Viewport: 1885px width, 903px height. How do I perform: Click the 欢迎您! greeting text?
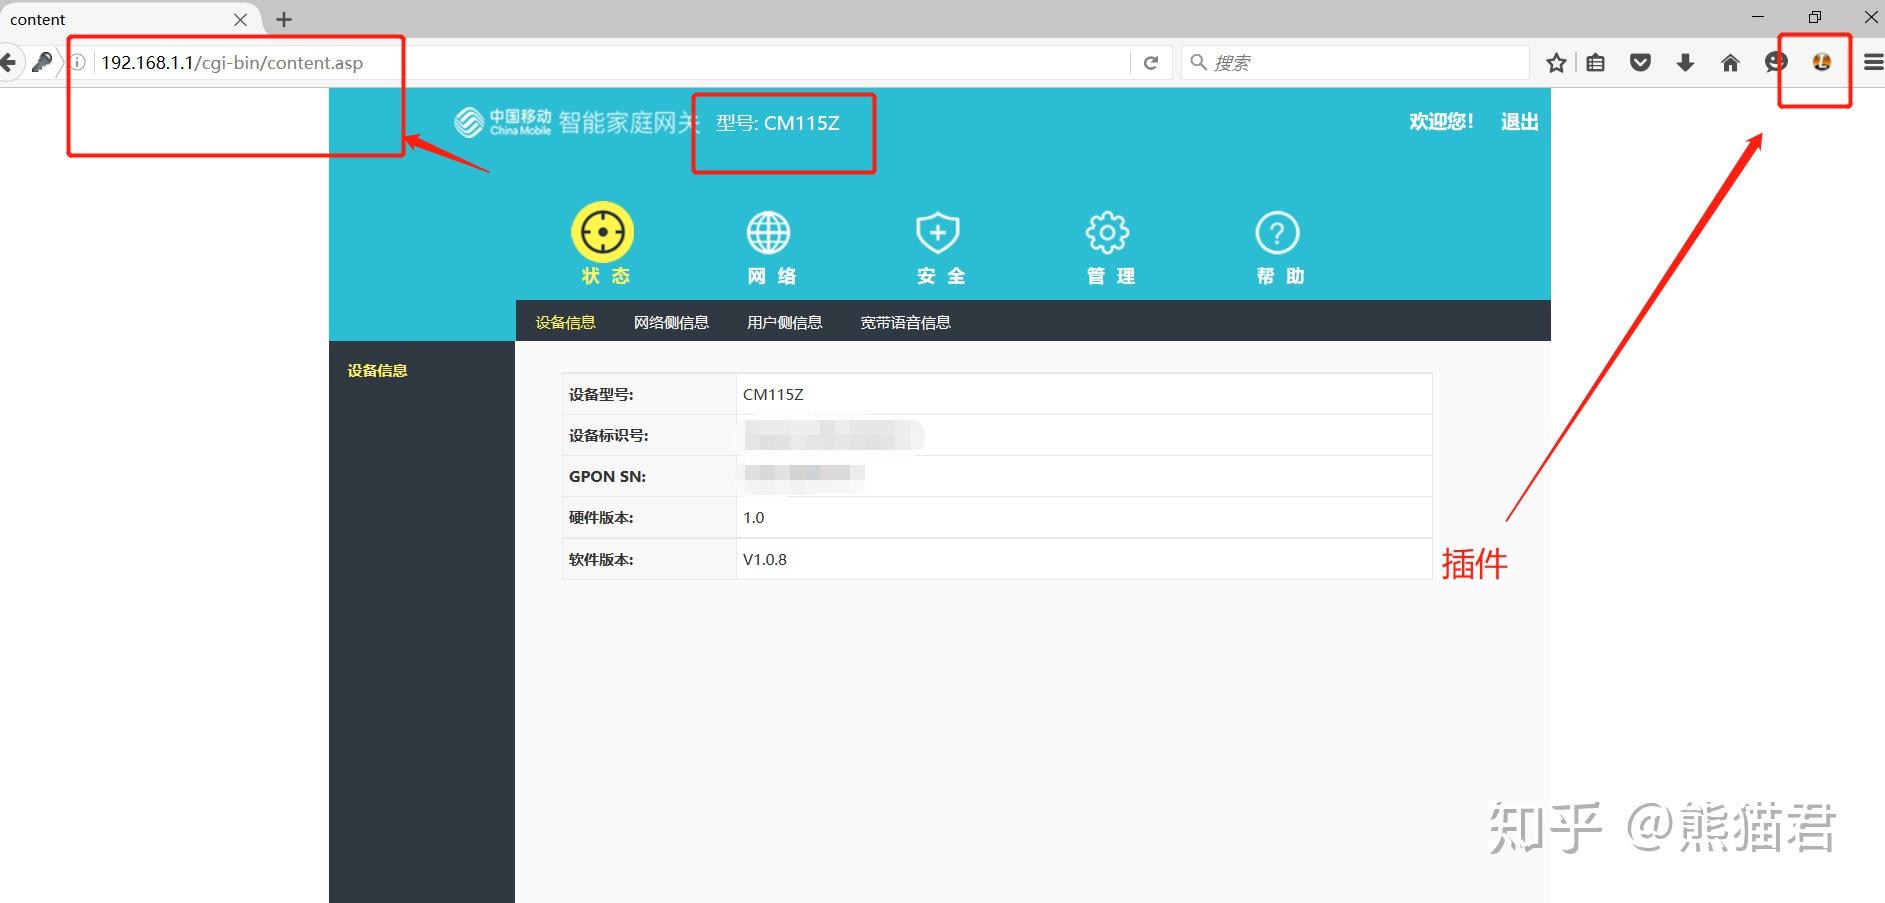tap(1441, 122)
